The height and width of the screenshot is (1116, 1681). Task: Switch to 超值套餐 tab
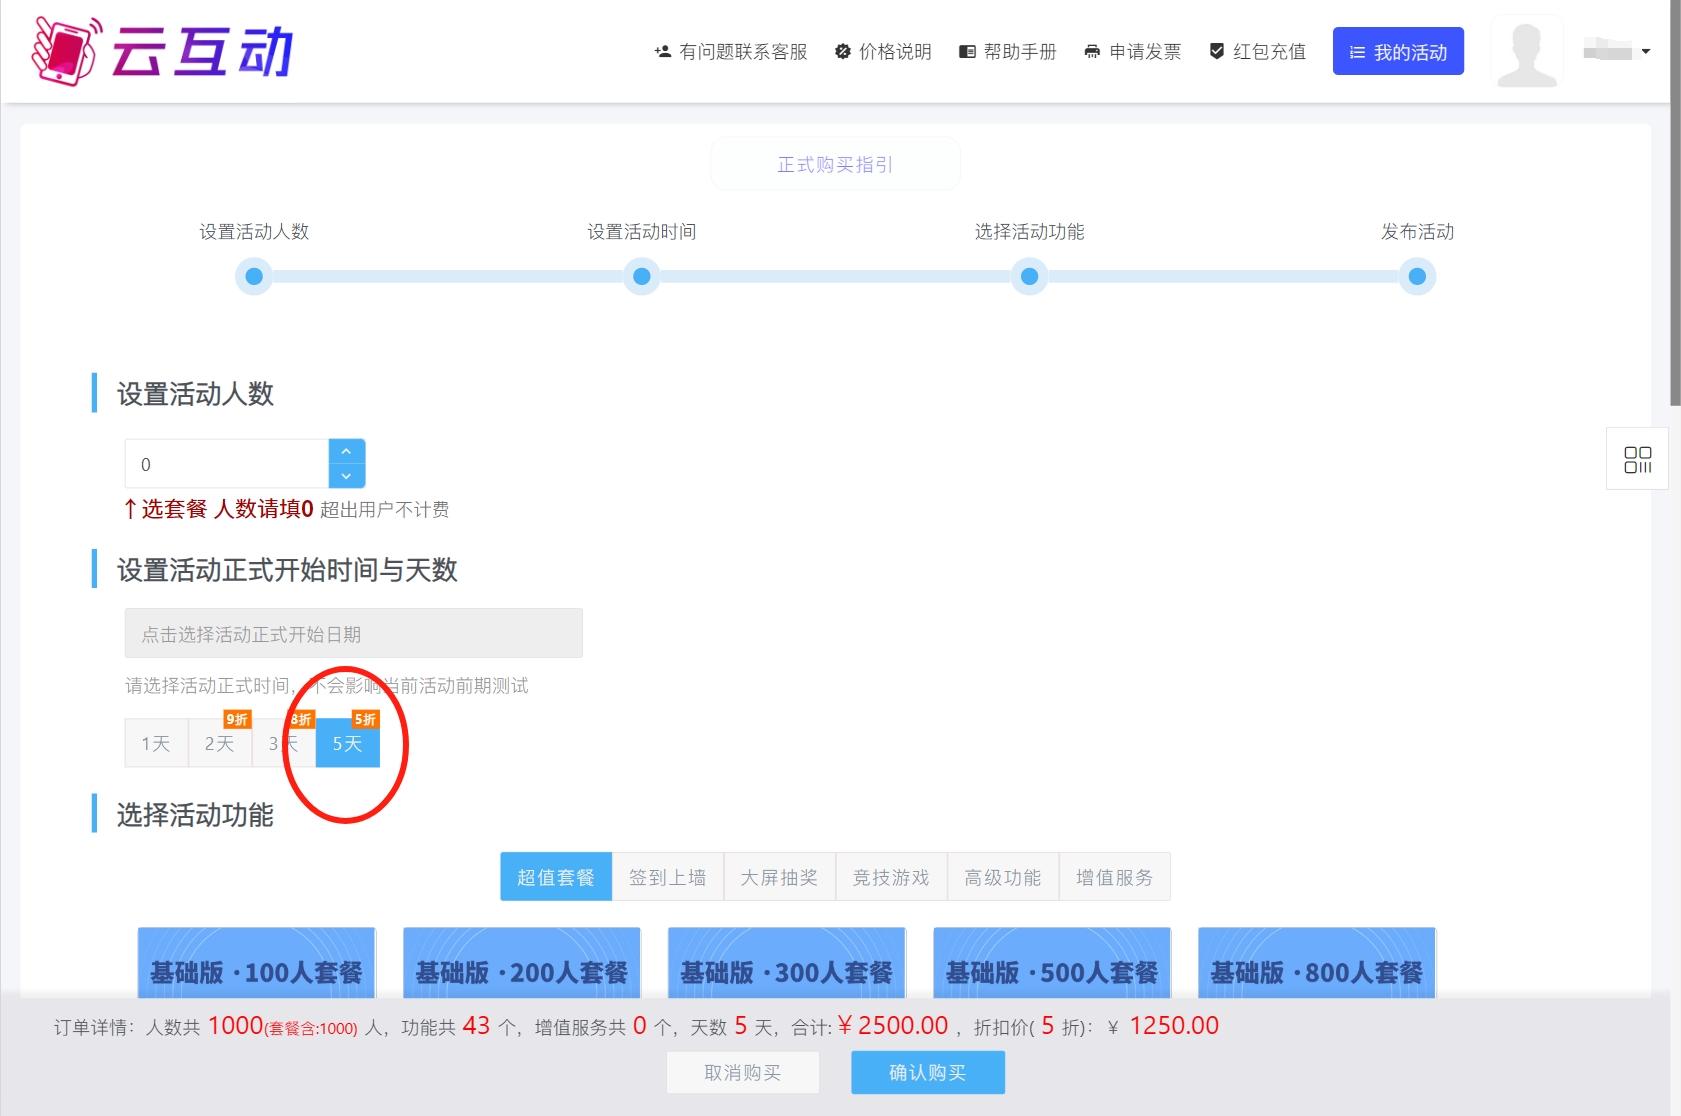click(x=556, y=877)
